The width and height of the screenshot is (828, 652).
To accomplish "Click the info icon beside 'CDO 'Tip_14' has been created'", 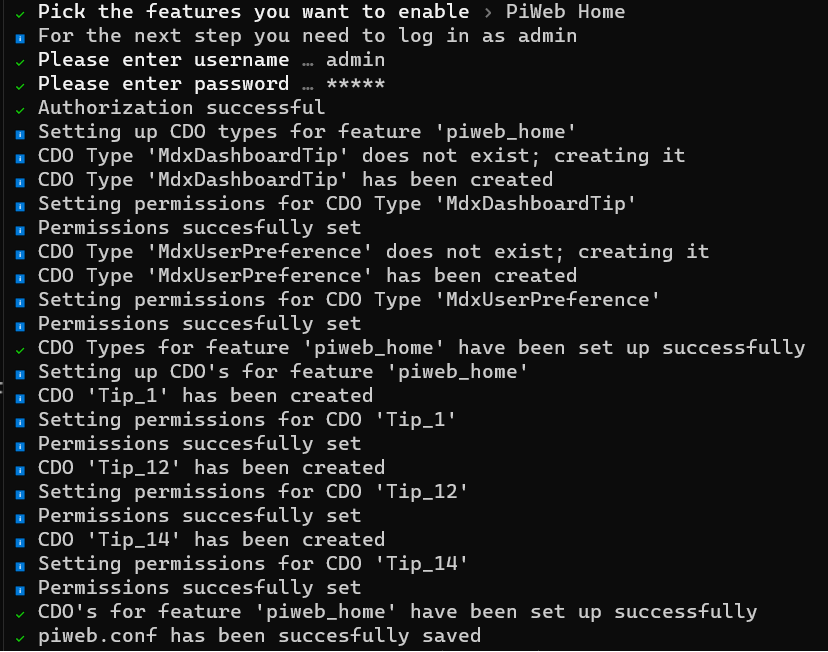I will [20, 541].
